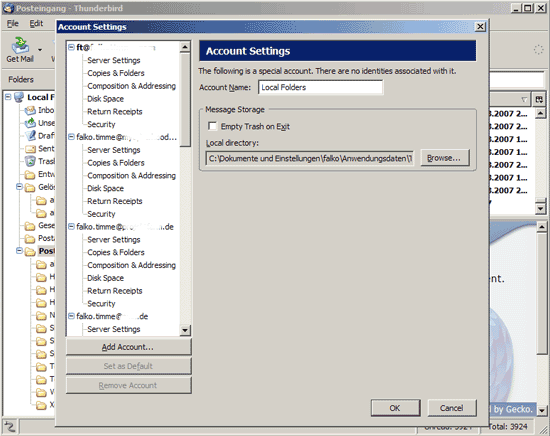
Task: Select the Trash folder icon
Action: click(x=30, y=161)
